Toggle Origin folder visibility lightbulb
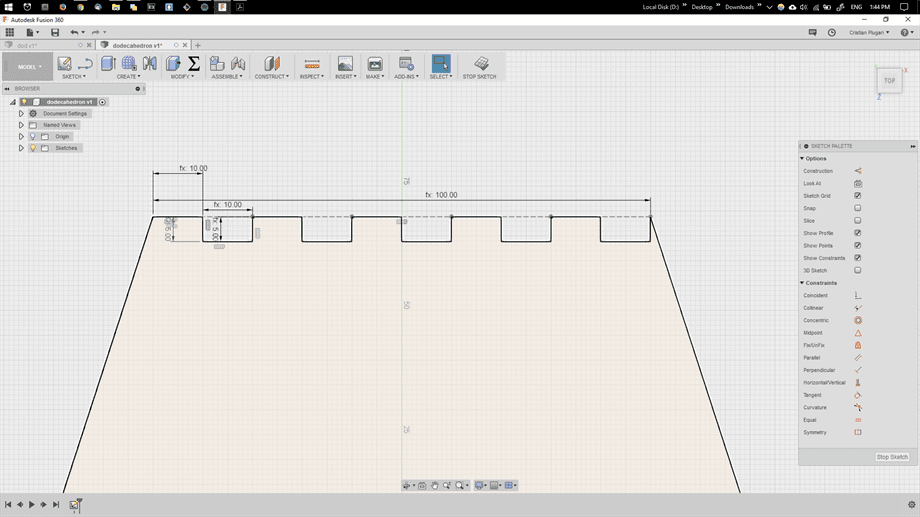920x517 pixels. pyautogui.click(x=33, y=136)
